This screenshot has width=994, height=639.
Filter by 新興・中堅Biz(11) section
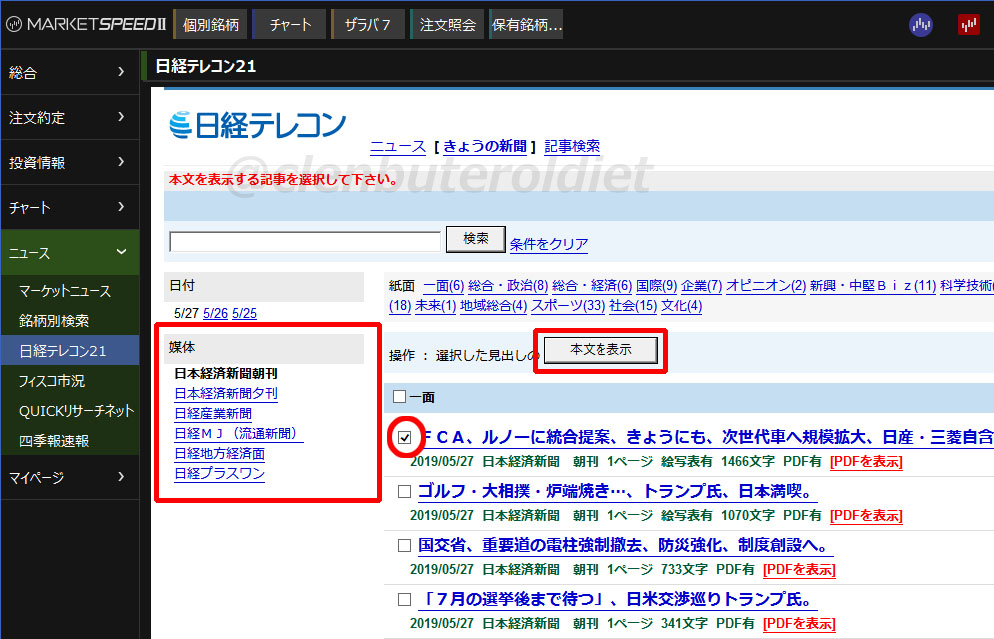(x=873, y=286)
